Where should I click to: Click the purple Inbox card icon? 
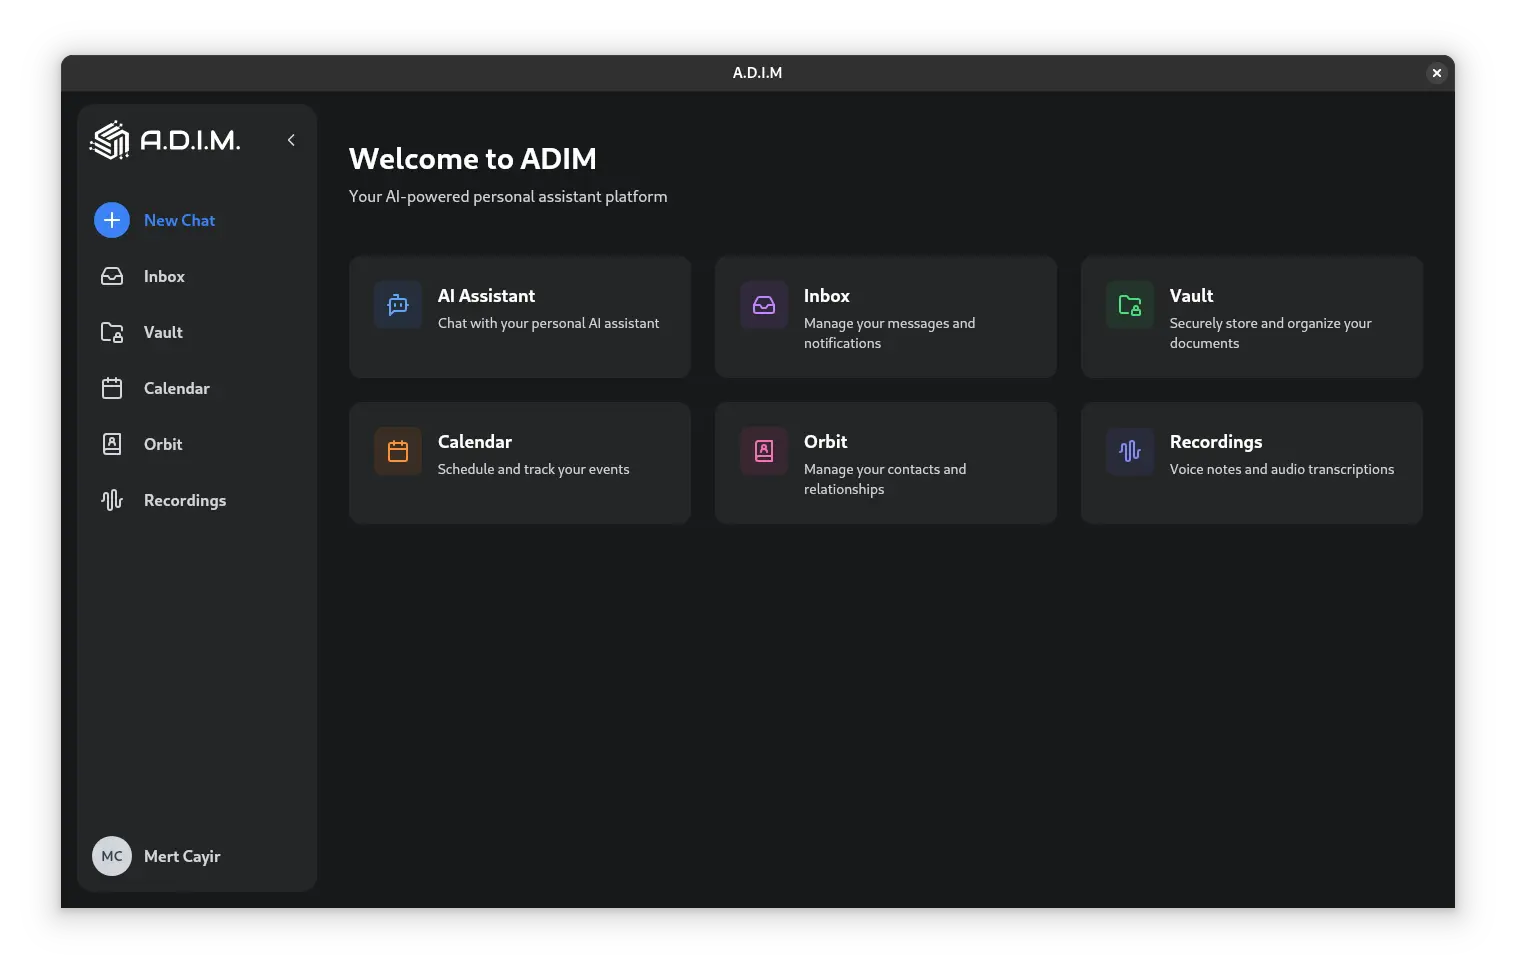(764, 305)
